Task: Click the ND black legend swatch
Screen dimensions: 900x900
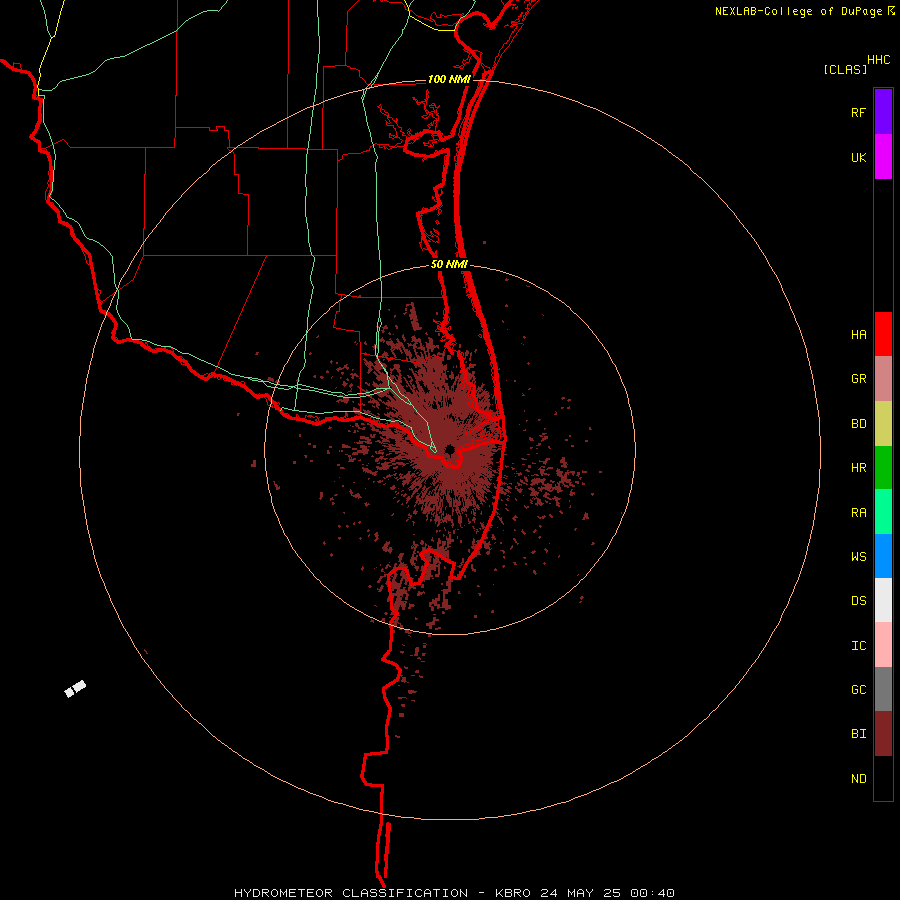Action: [883, 778]
